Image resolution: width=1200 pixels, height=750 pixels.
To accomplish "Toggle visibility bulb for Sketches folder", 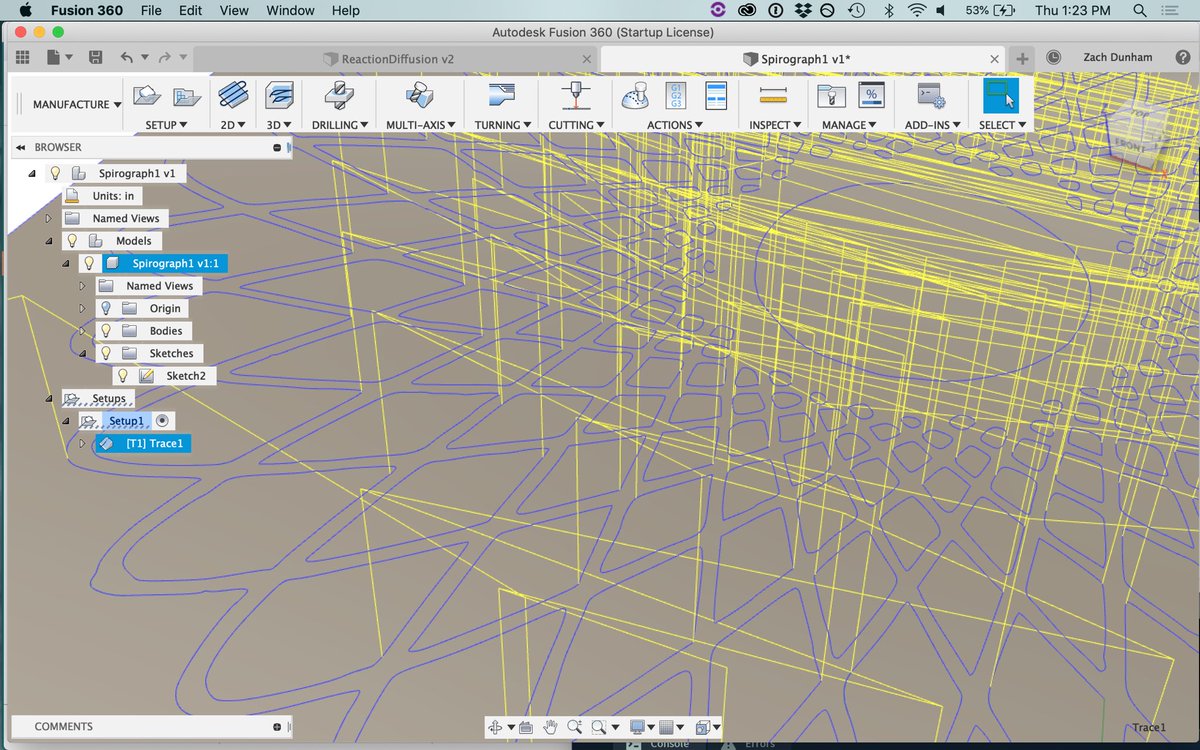I will [x=106, y=353].
